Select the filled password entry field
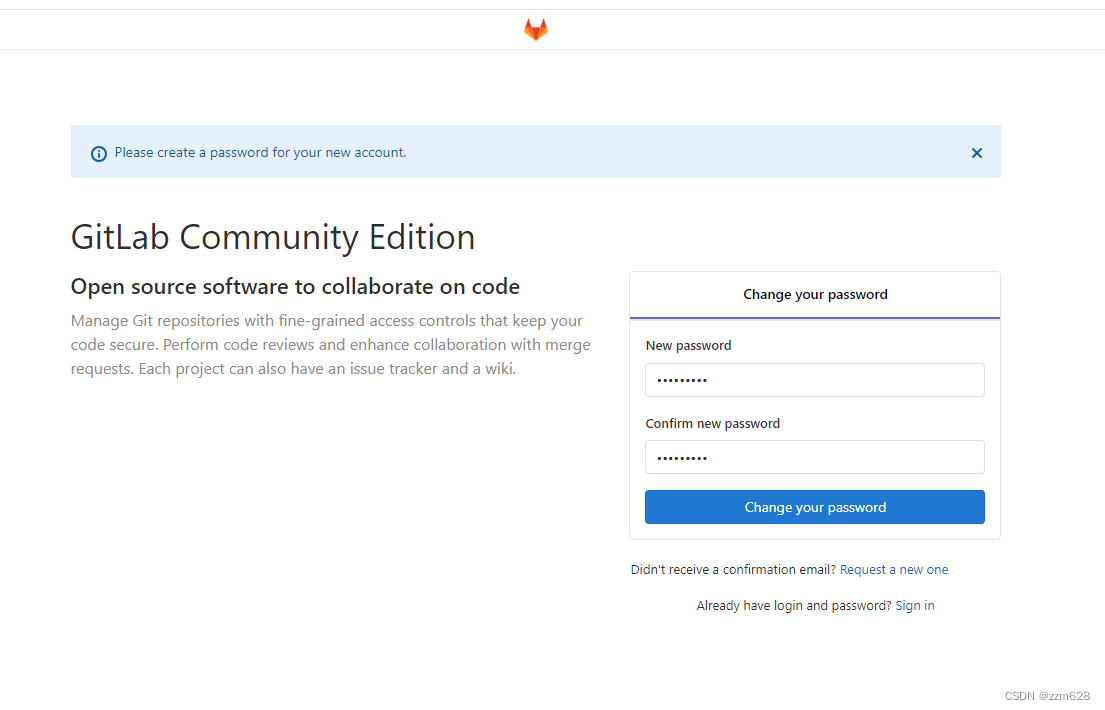Image resolution: width=1105 pixels, height=710 pixels. click(815, 380)
